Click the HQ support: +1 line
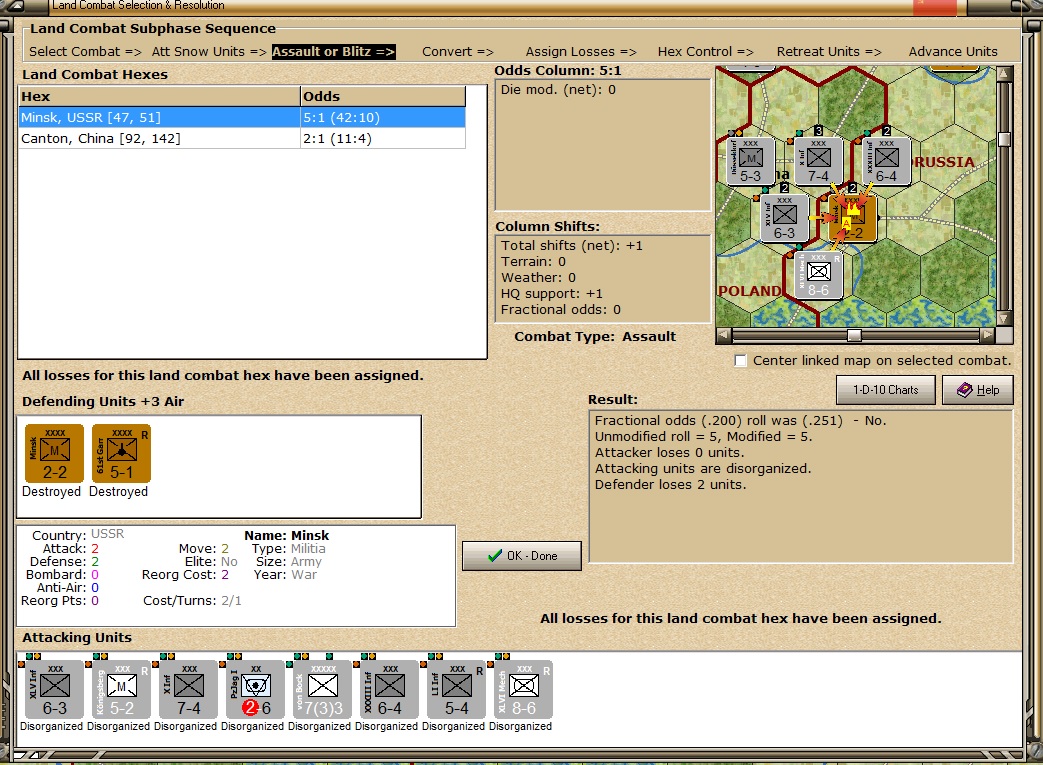1043x765 pixels. click(551, 293)
